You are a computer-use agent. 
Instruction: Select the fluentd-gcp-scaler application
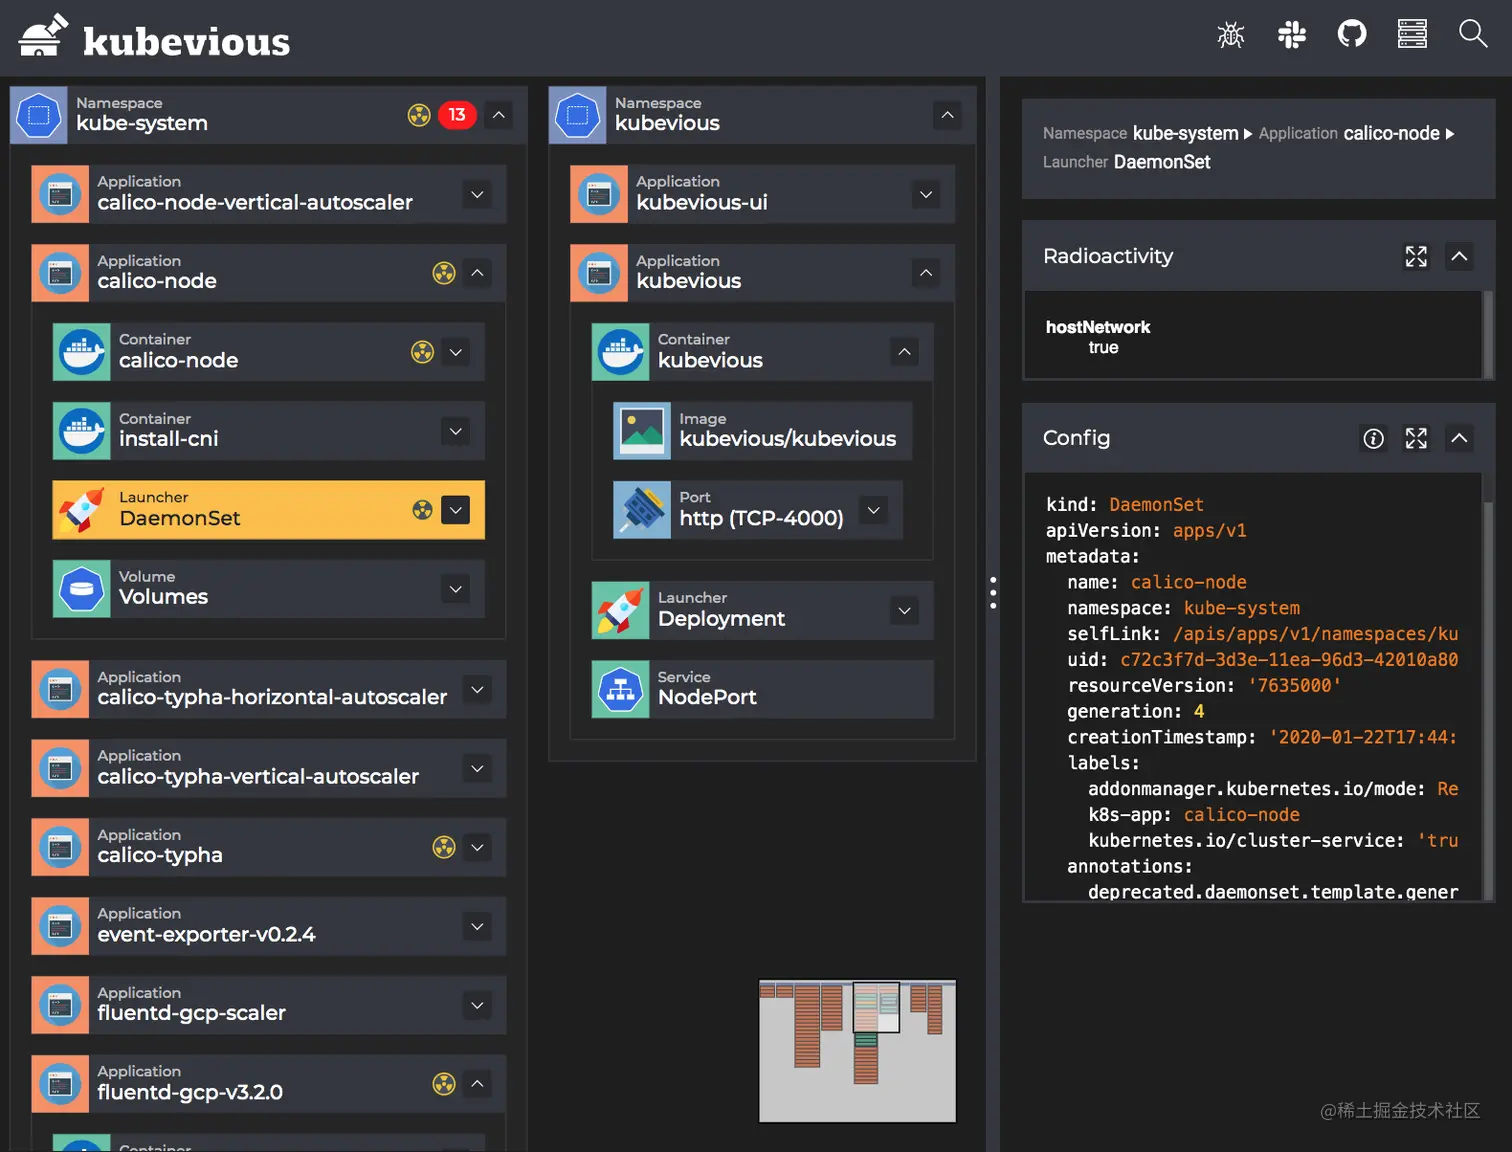click(x=268, y=1005)
